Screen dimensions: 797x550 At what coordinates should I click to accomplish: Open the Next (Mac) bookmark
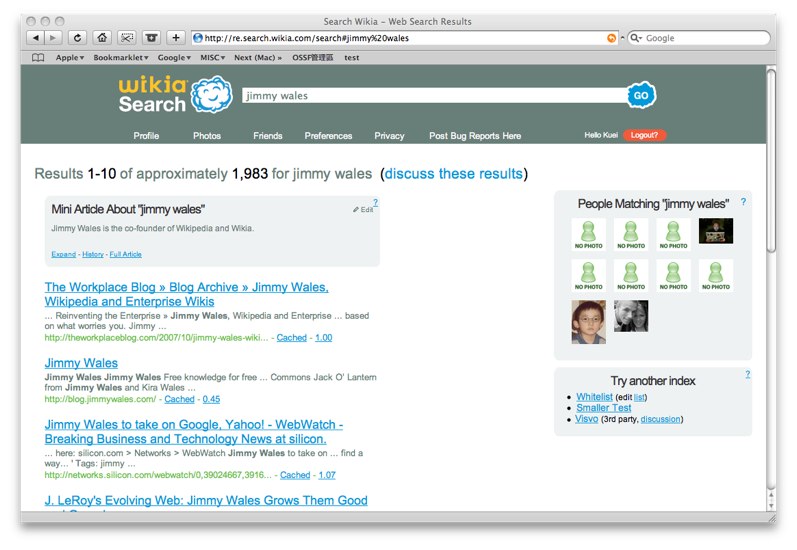pyautogui.click(x=258, y=57)
